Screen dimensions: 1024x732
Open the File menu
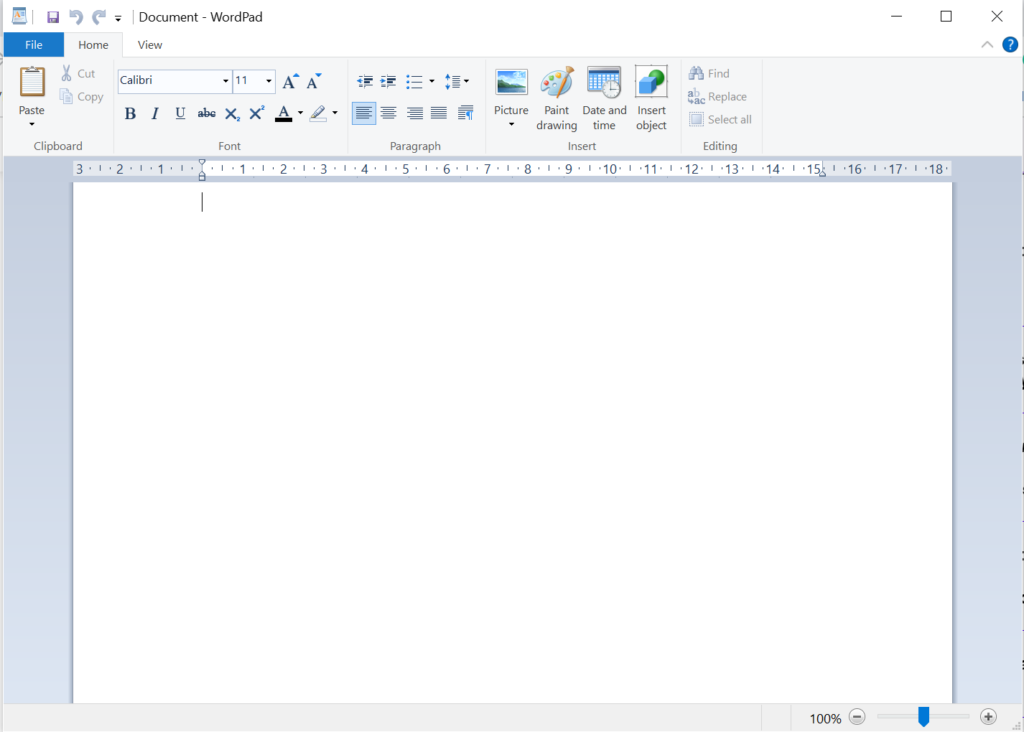coord(33,44)
